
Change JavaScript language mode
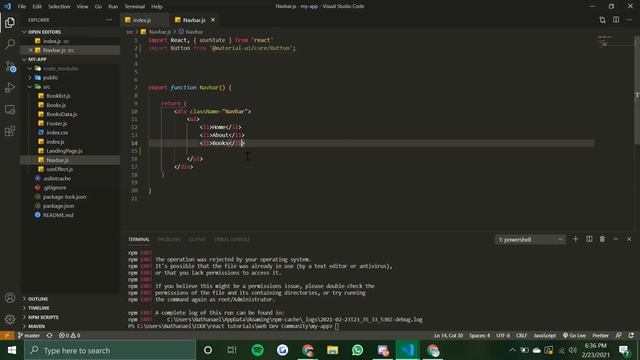click(544, 336)
